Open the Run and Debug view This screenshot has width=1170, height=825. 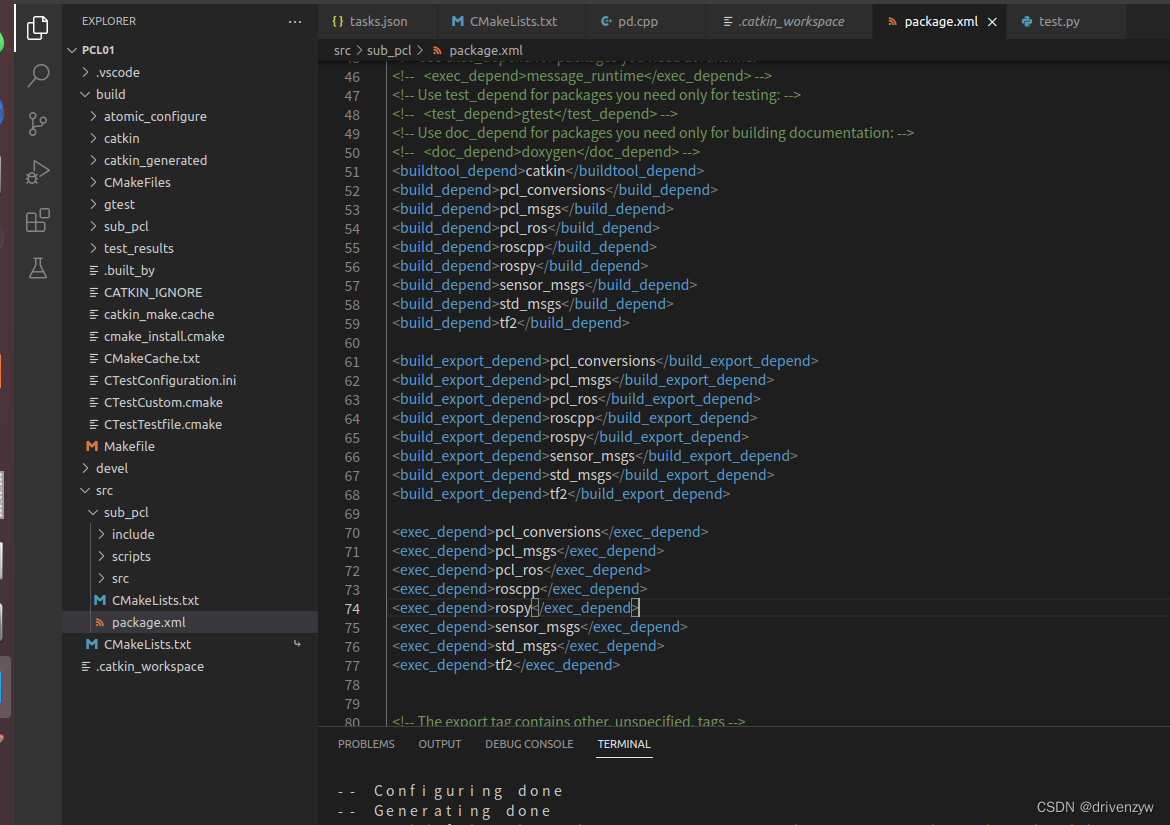37,171
